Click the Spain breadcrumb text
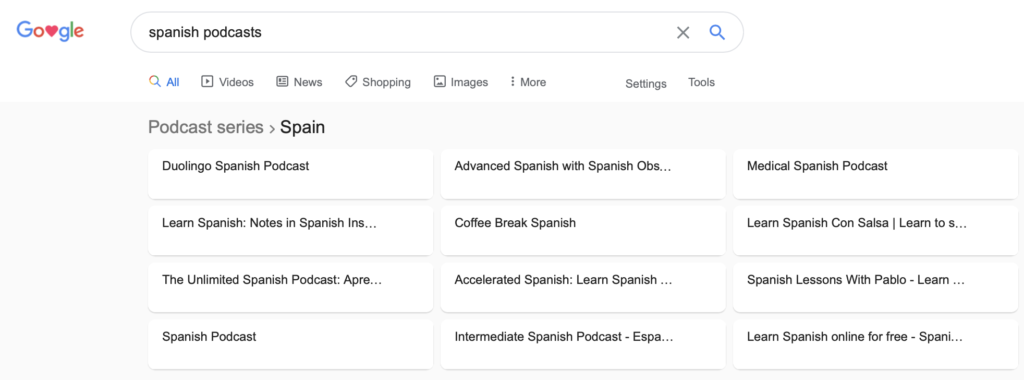Viewport: 1024px width, 380px height. click(302, 127)
